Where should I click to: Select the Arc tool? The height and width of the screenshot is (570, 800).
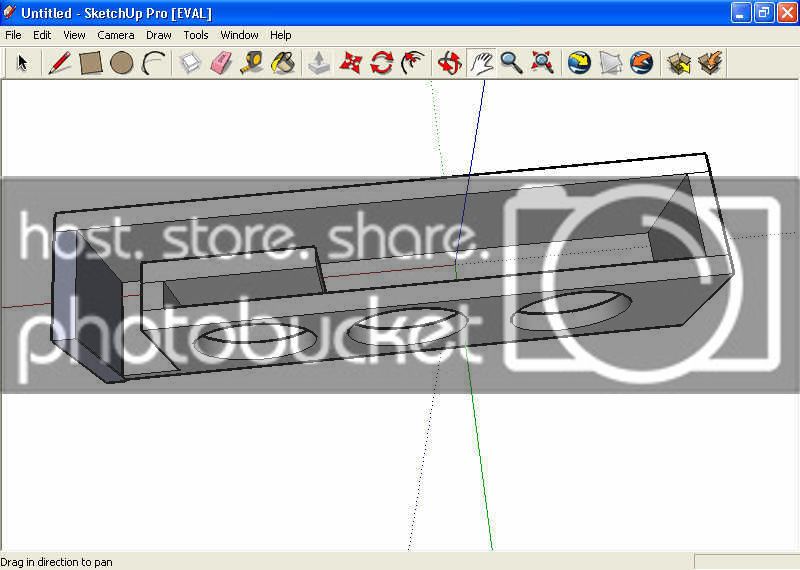coord(153,63)
